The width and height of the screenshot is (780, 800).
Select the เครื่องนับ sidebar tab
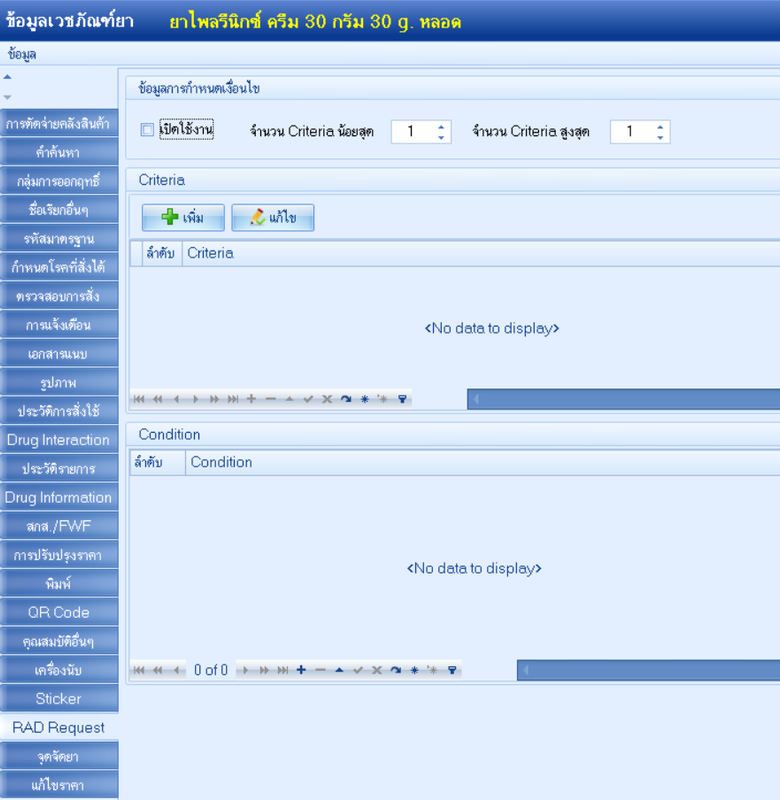[59, 670]
